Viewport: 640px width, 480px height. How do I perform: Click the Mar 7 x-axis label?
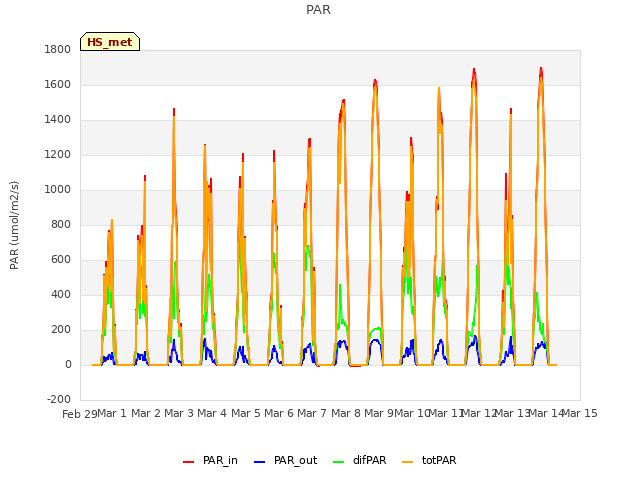(x=312, y=413)
